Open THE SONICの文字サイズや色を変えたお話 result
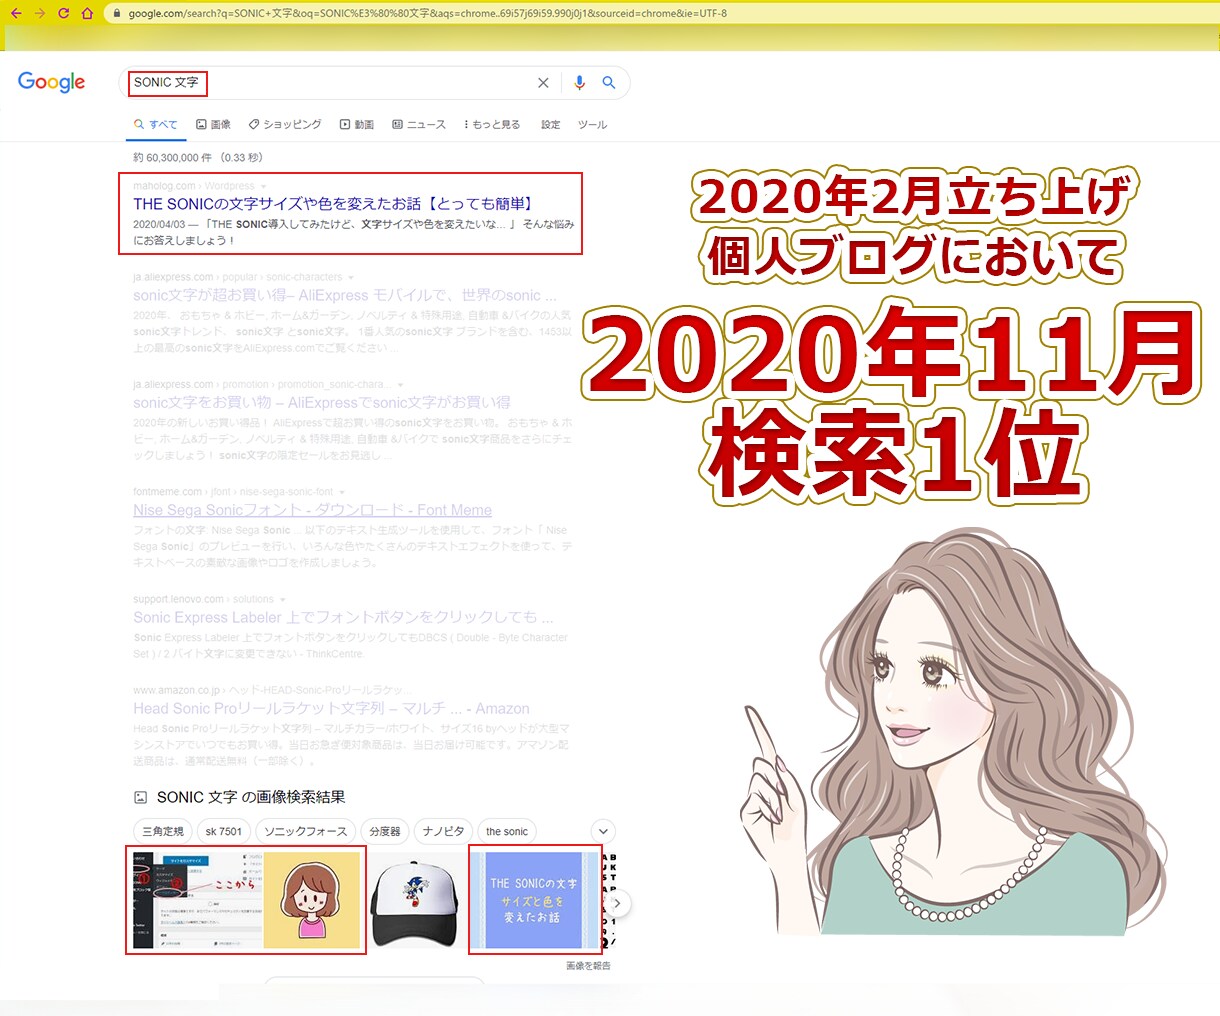Image resolution: width=1220 pixels, height=1016 pixels. (334, 204)
